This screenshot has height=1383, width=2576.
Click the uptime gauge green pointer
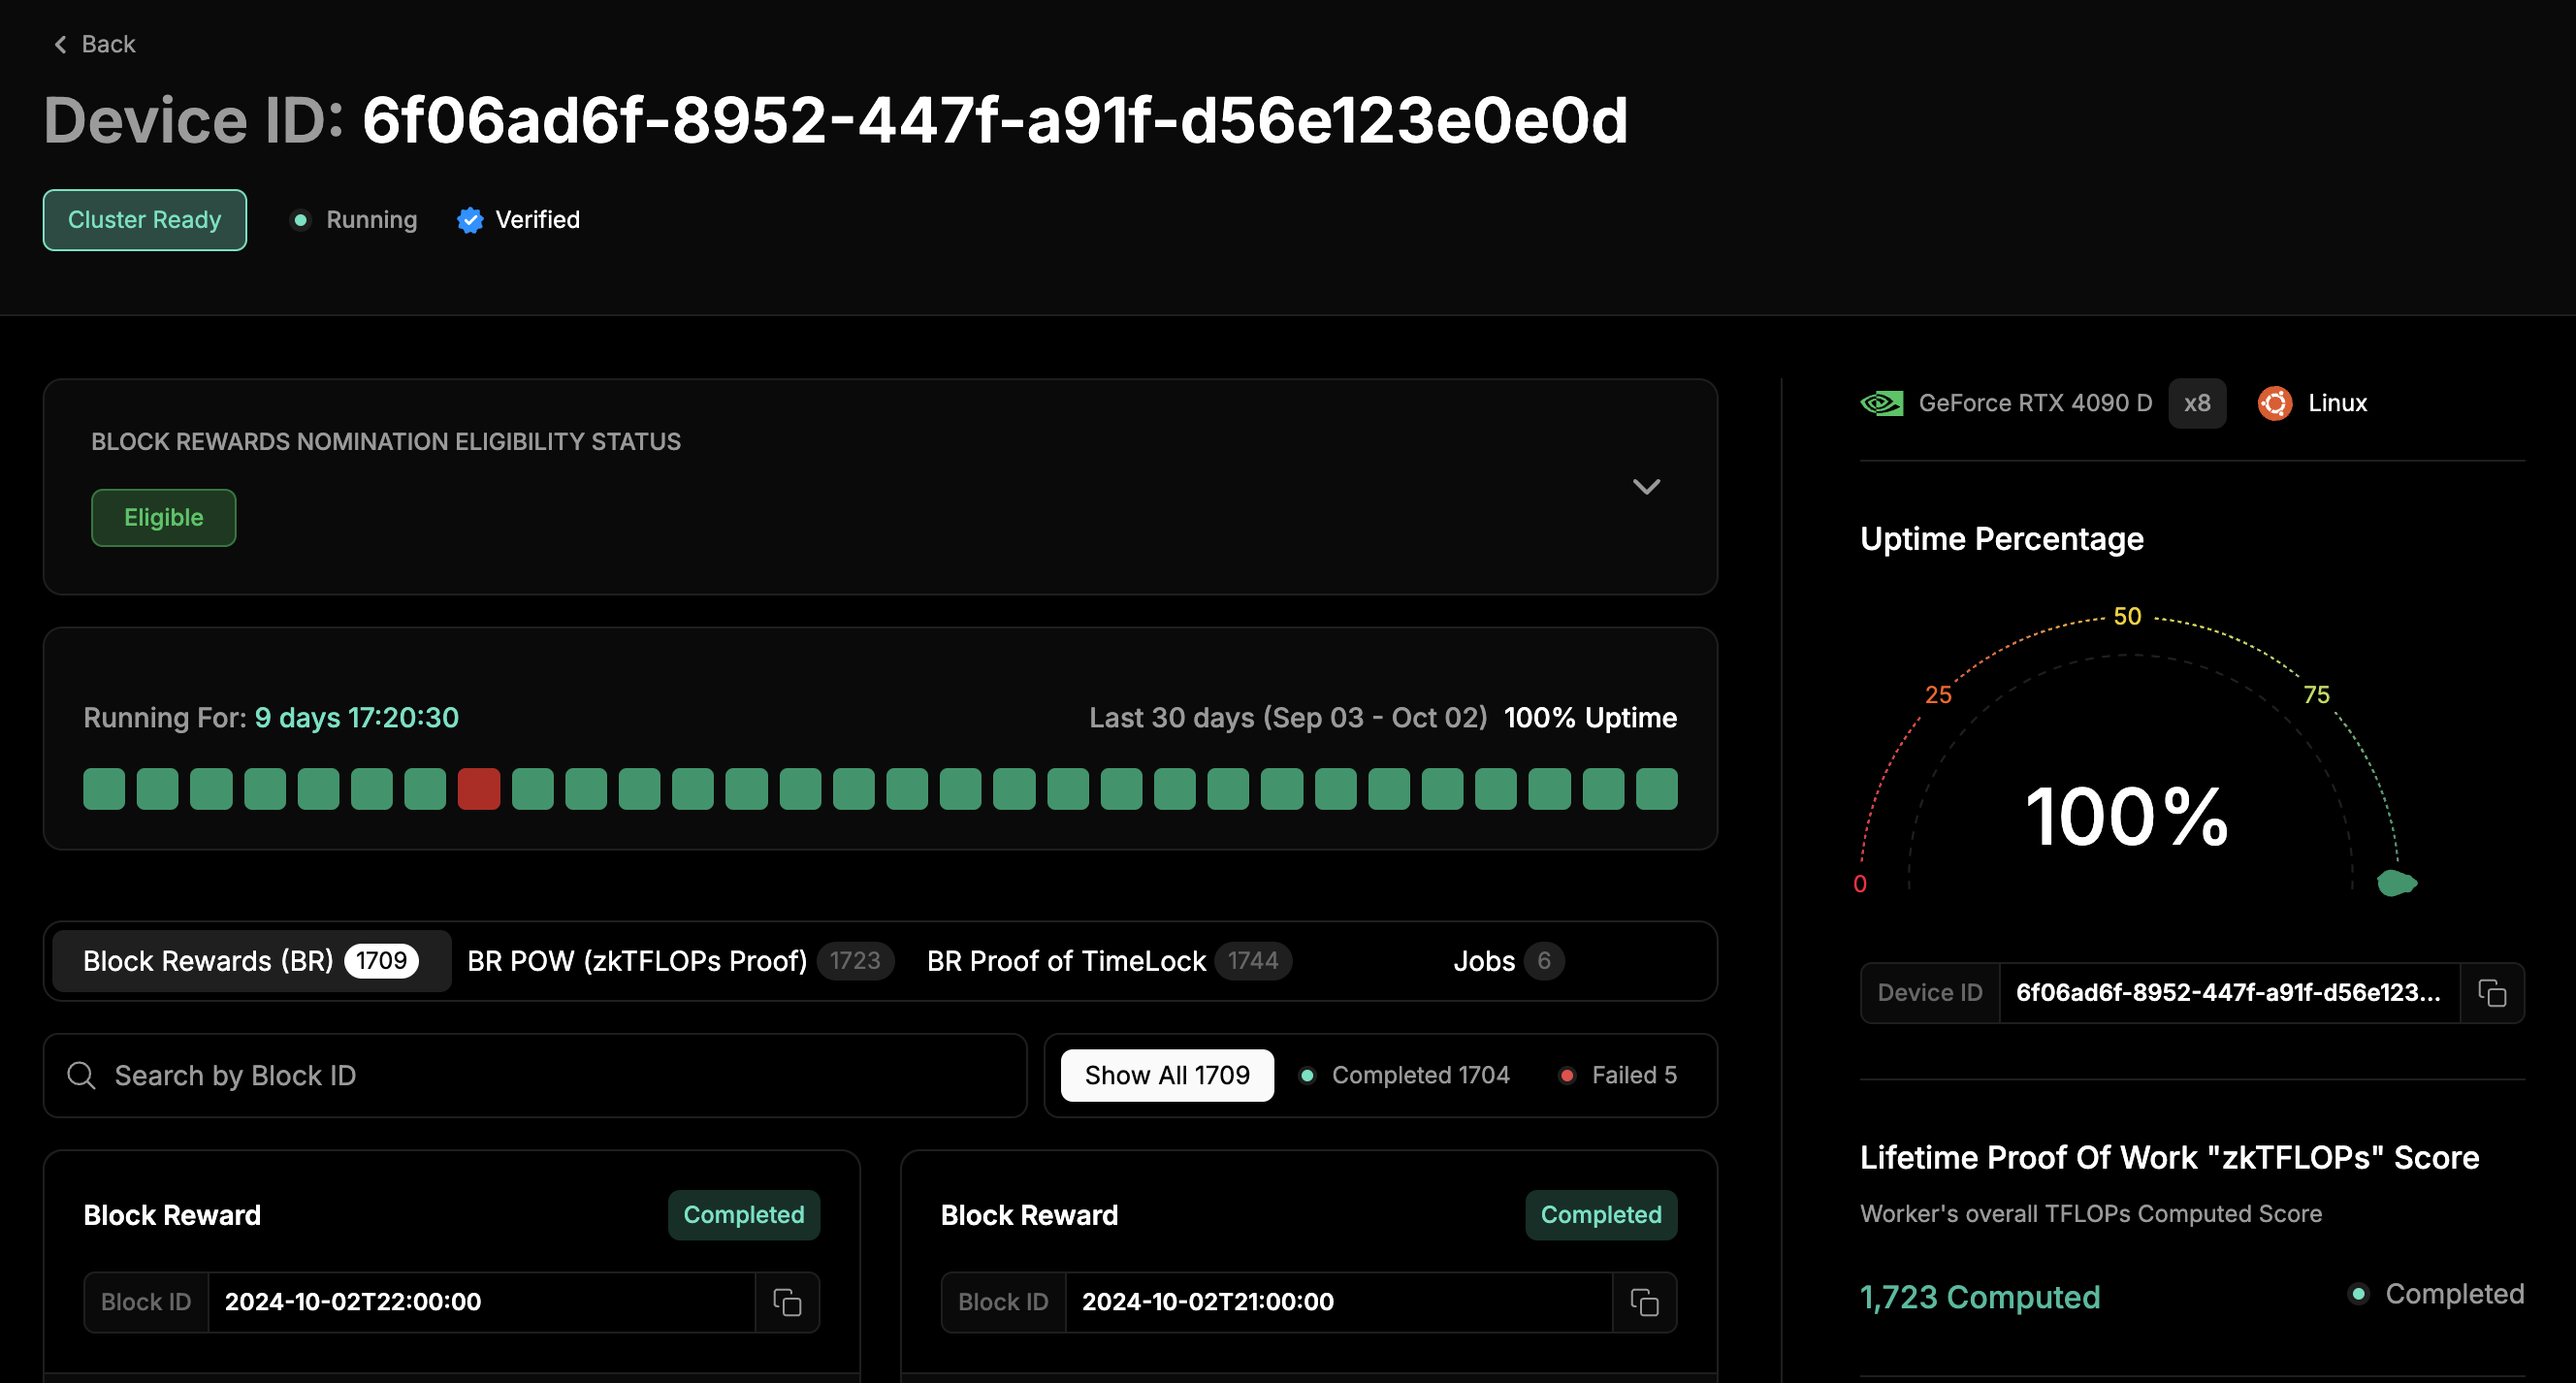[x=2396, y=883]
